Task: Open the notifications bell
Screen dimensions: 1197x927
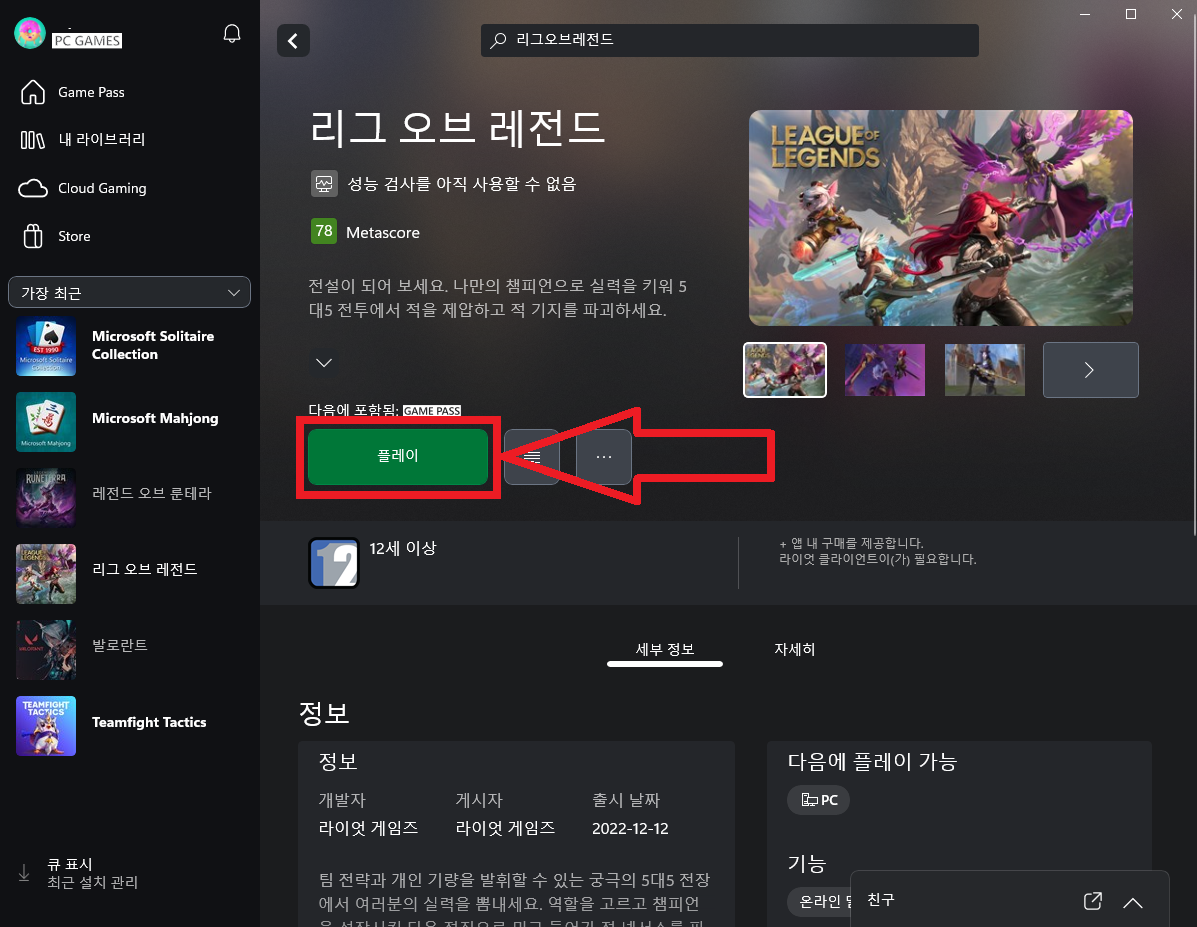Action: click(x=232, y=34)
